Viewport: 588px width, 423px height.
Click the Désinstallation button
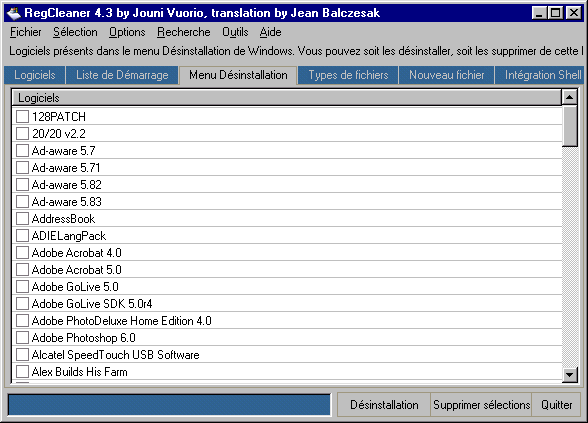click(x=384, y=405)
